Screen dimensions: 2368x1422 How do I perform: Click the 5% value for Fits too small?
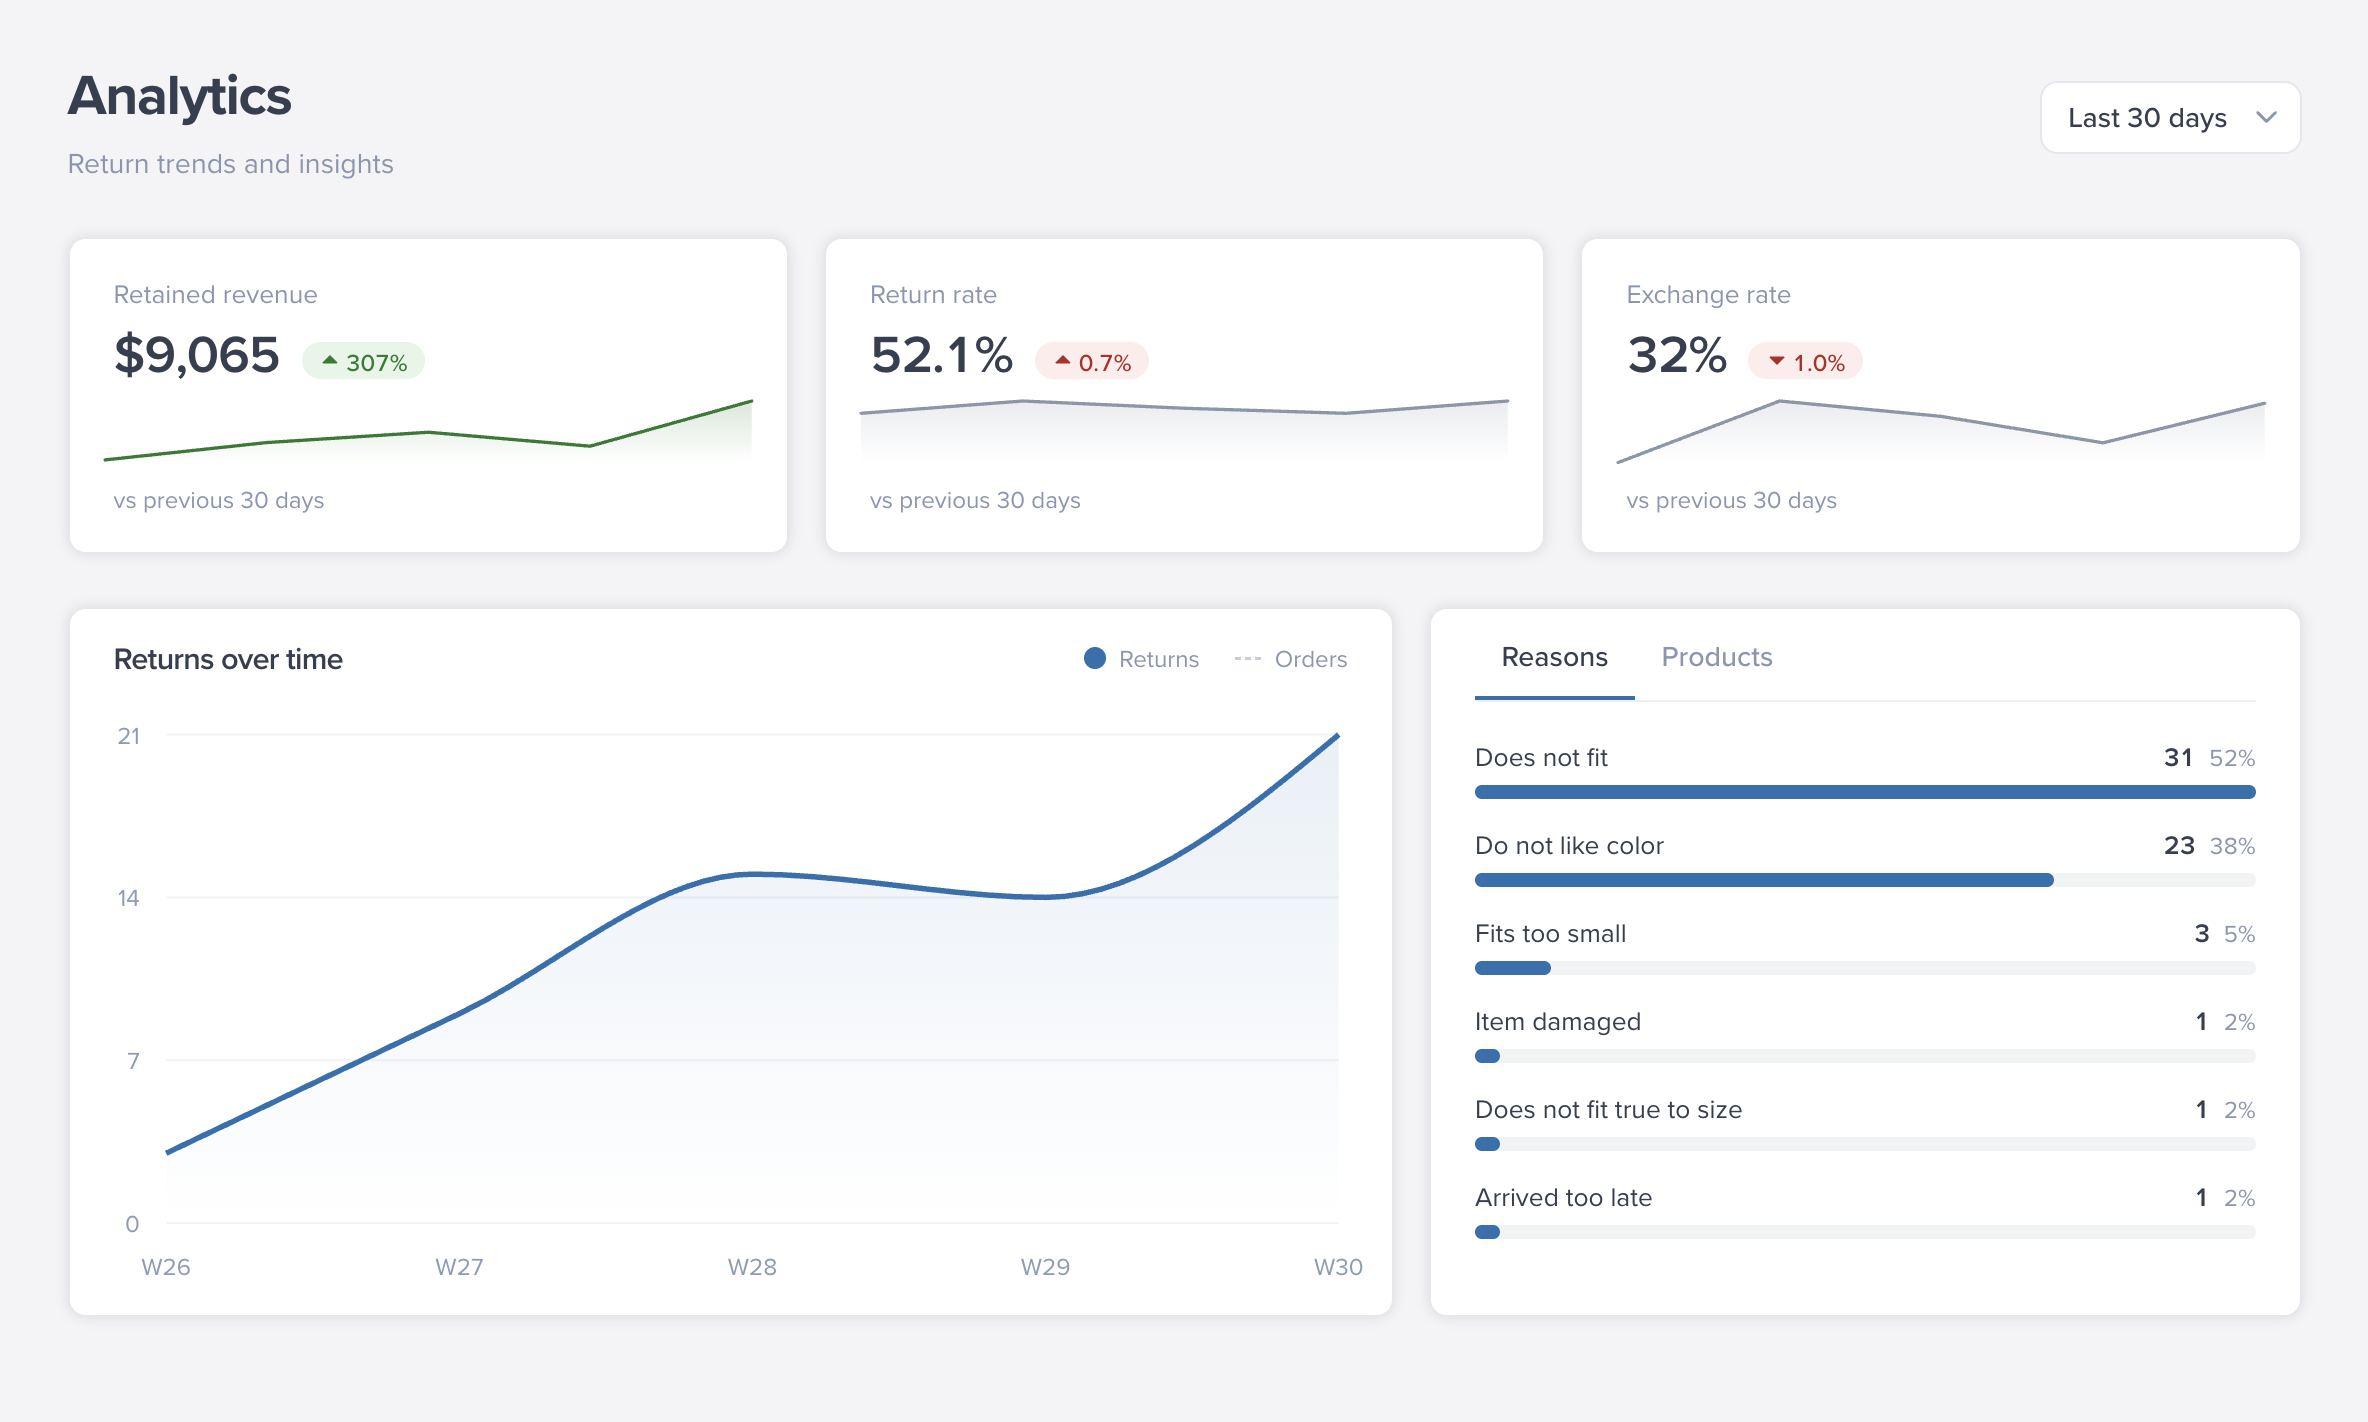click(x=2239, y=934)
